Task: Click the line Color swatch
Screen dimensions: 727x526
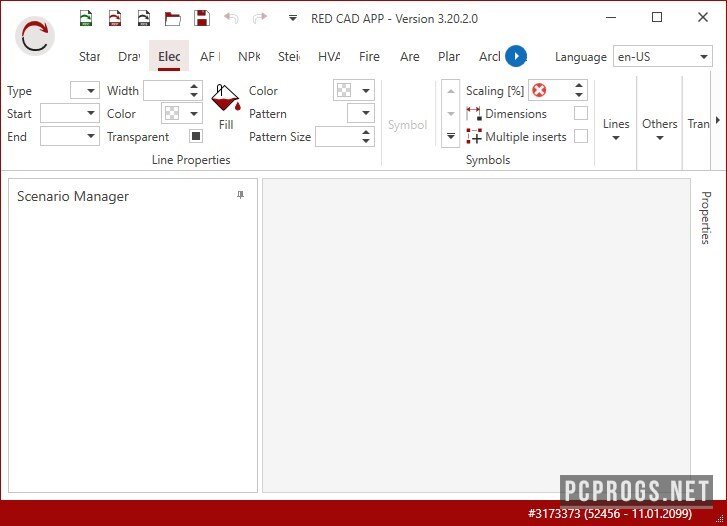Action: click(x=172, y=113)
